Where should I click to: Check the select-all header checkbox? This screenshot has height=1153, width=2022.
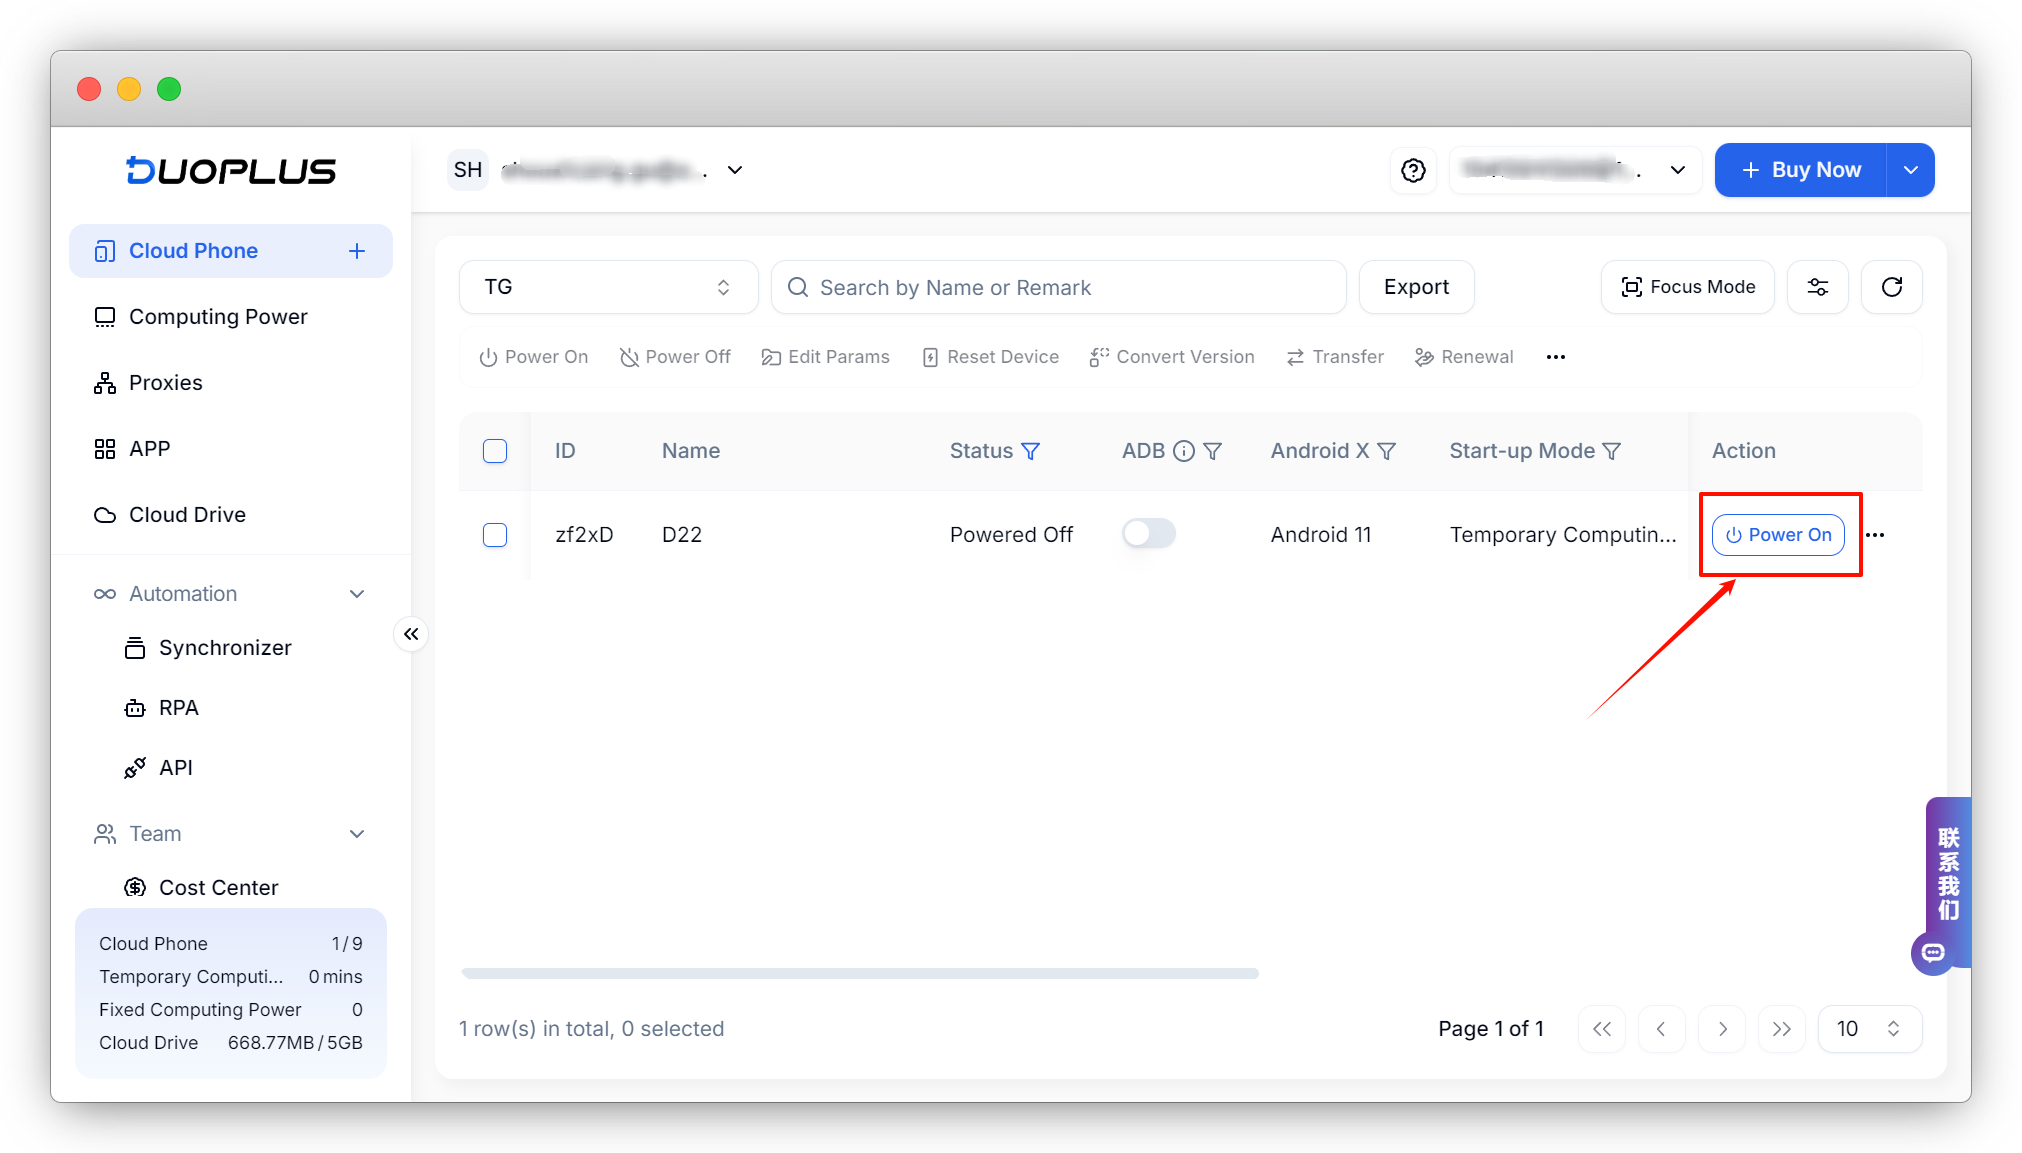pyautogui.click(x=495, y=451)
